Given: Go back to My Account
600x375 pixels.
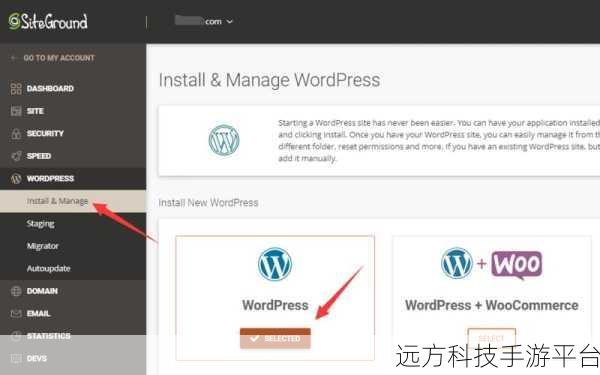Looking at the screenshot, I should (x=59, y=58).
